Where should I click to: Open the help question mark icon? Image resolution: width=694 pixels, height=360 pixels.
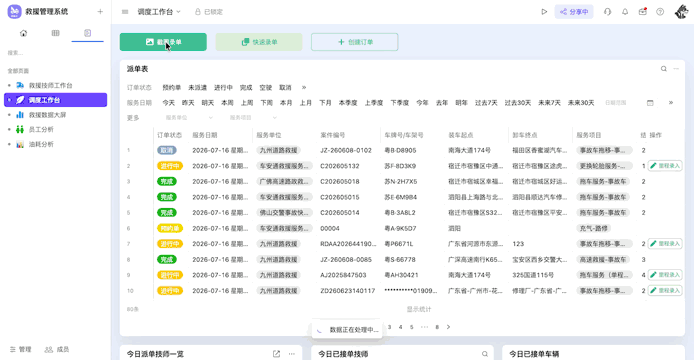click(660, 12)
